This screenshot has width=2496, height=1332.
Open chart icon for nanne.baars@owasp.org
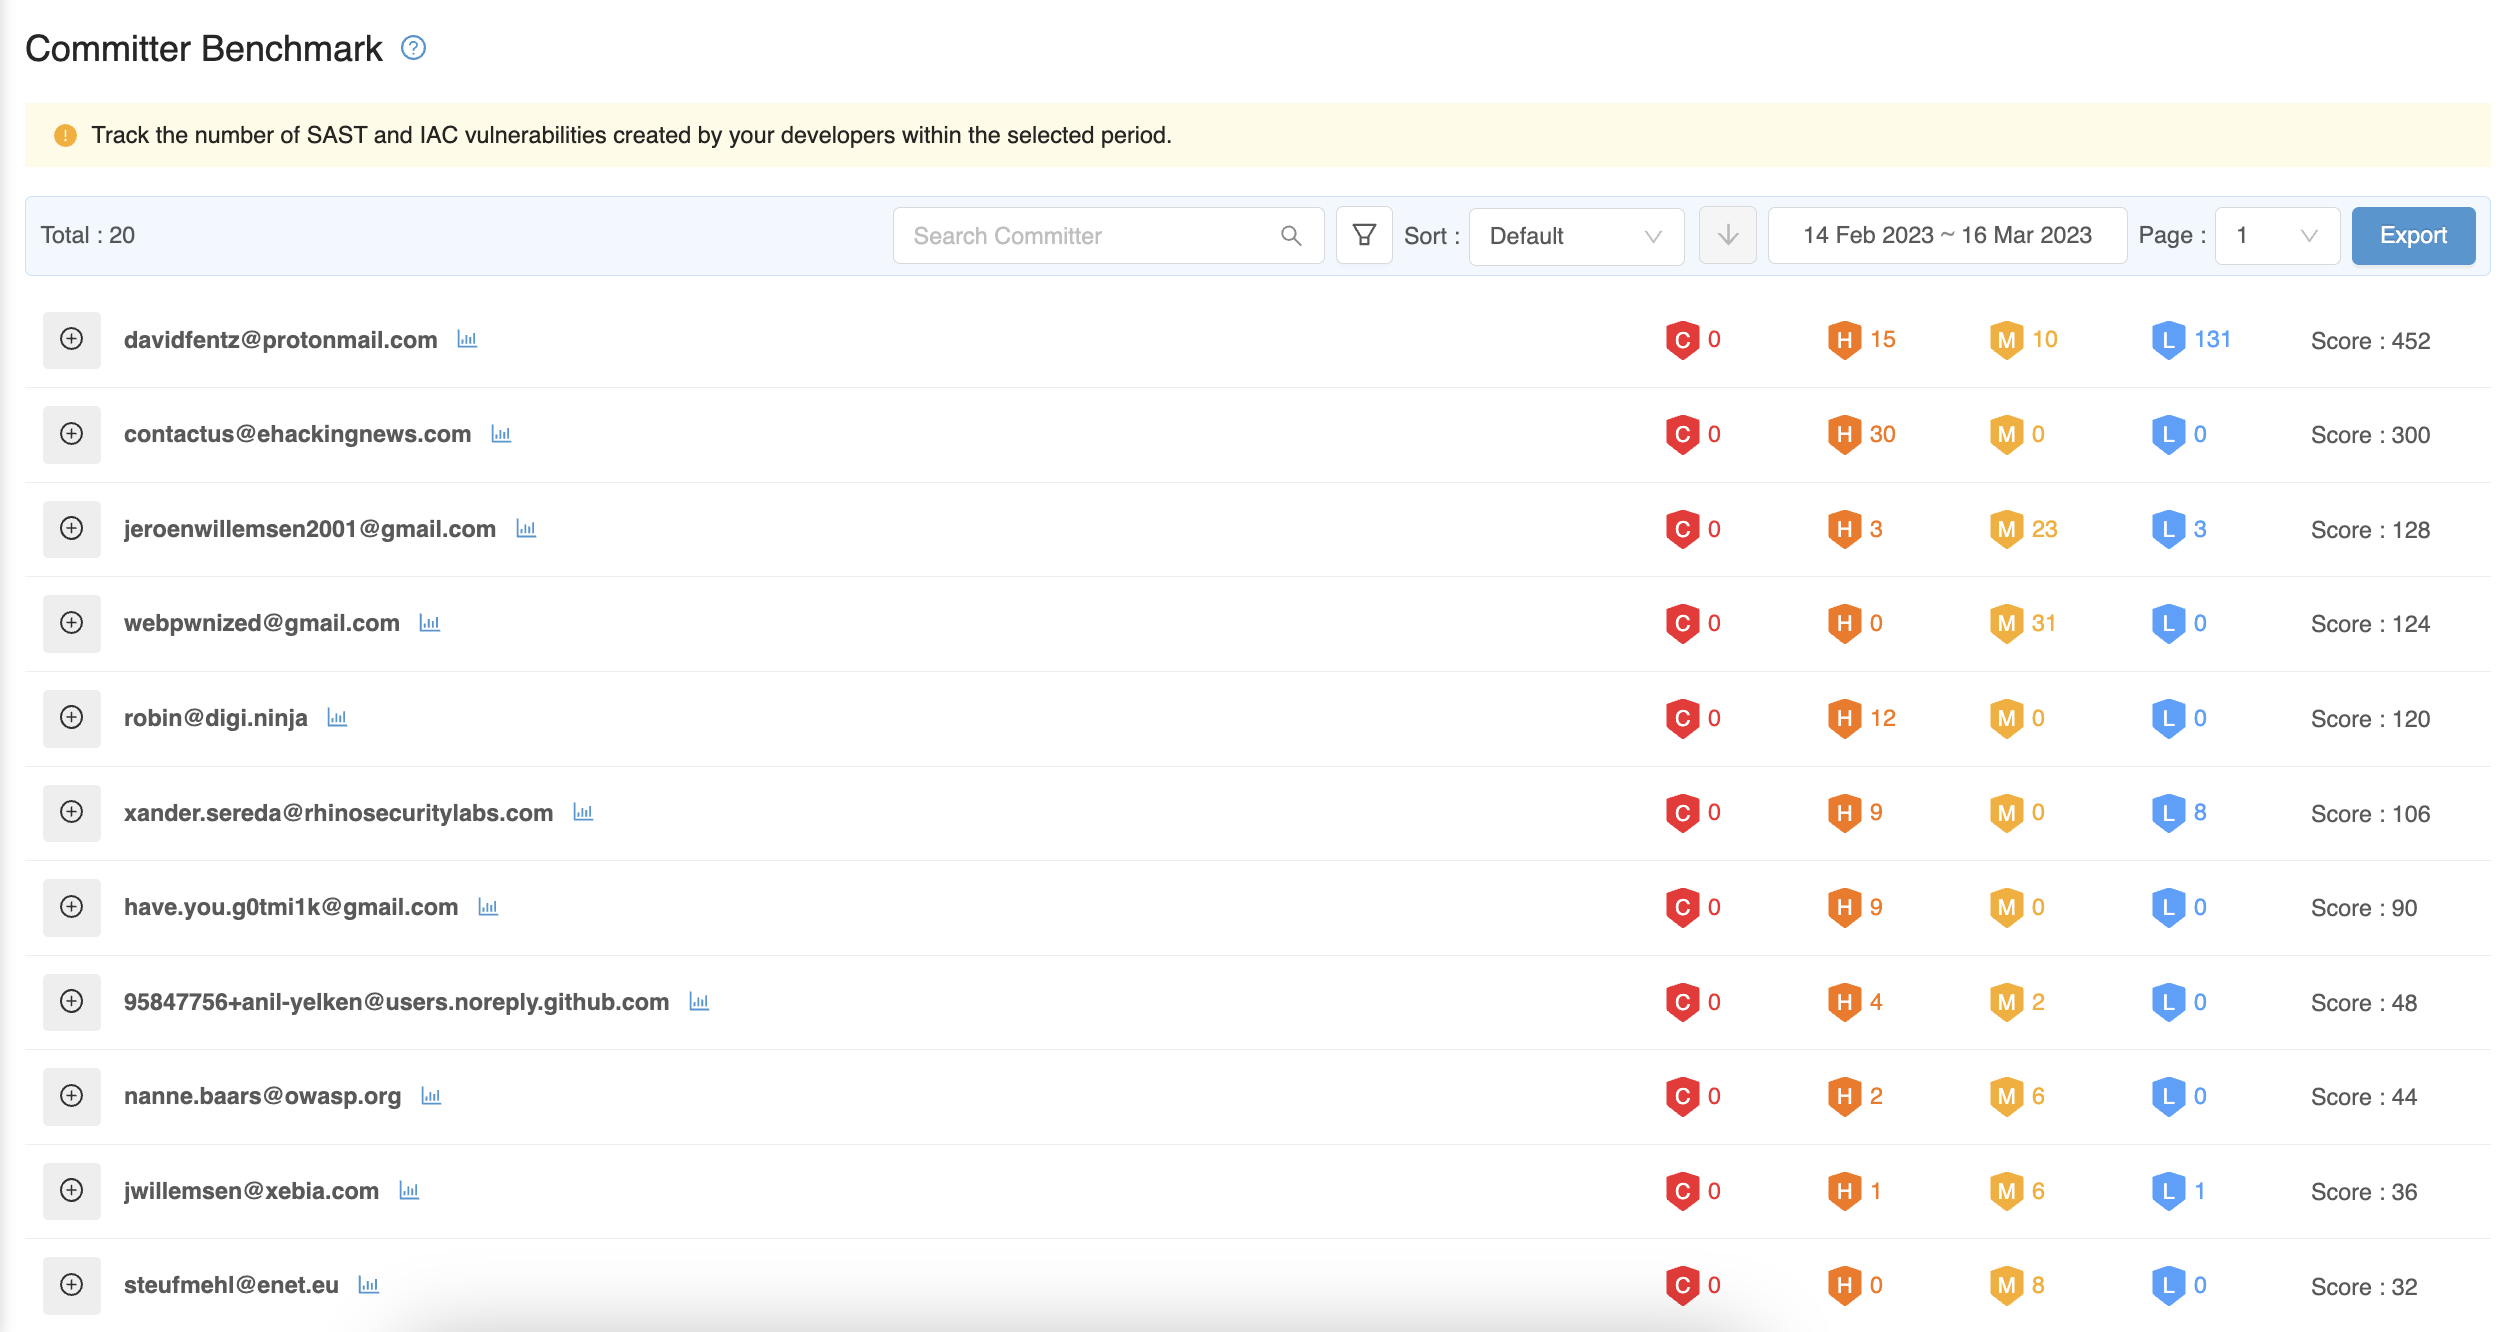coord(431,1096)
